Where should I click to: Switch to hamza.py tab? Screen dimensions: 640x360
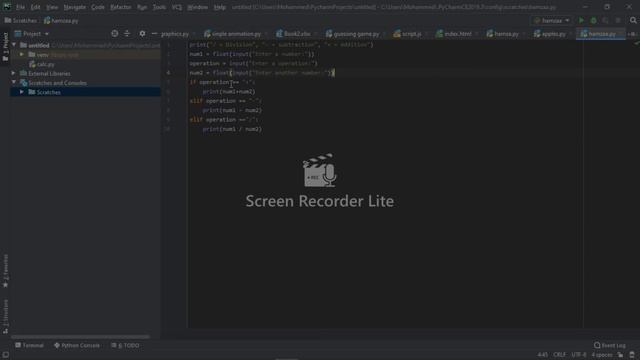point(504,34)
